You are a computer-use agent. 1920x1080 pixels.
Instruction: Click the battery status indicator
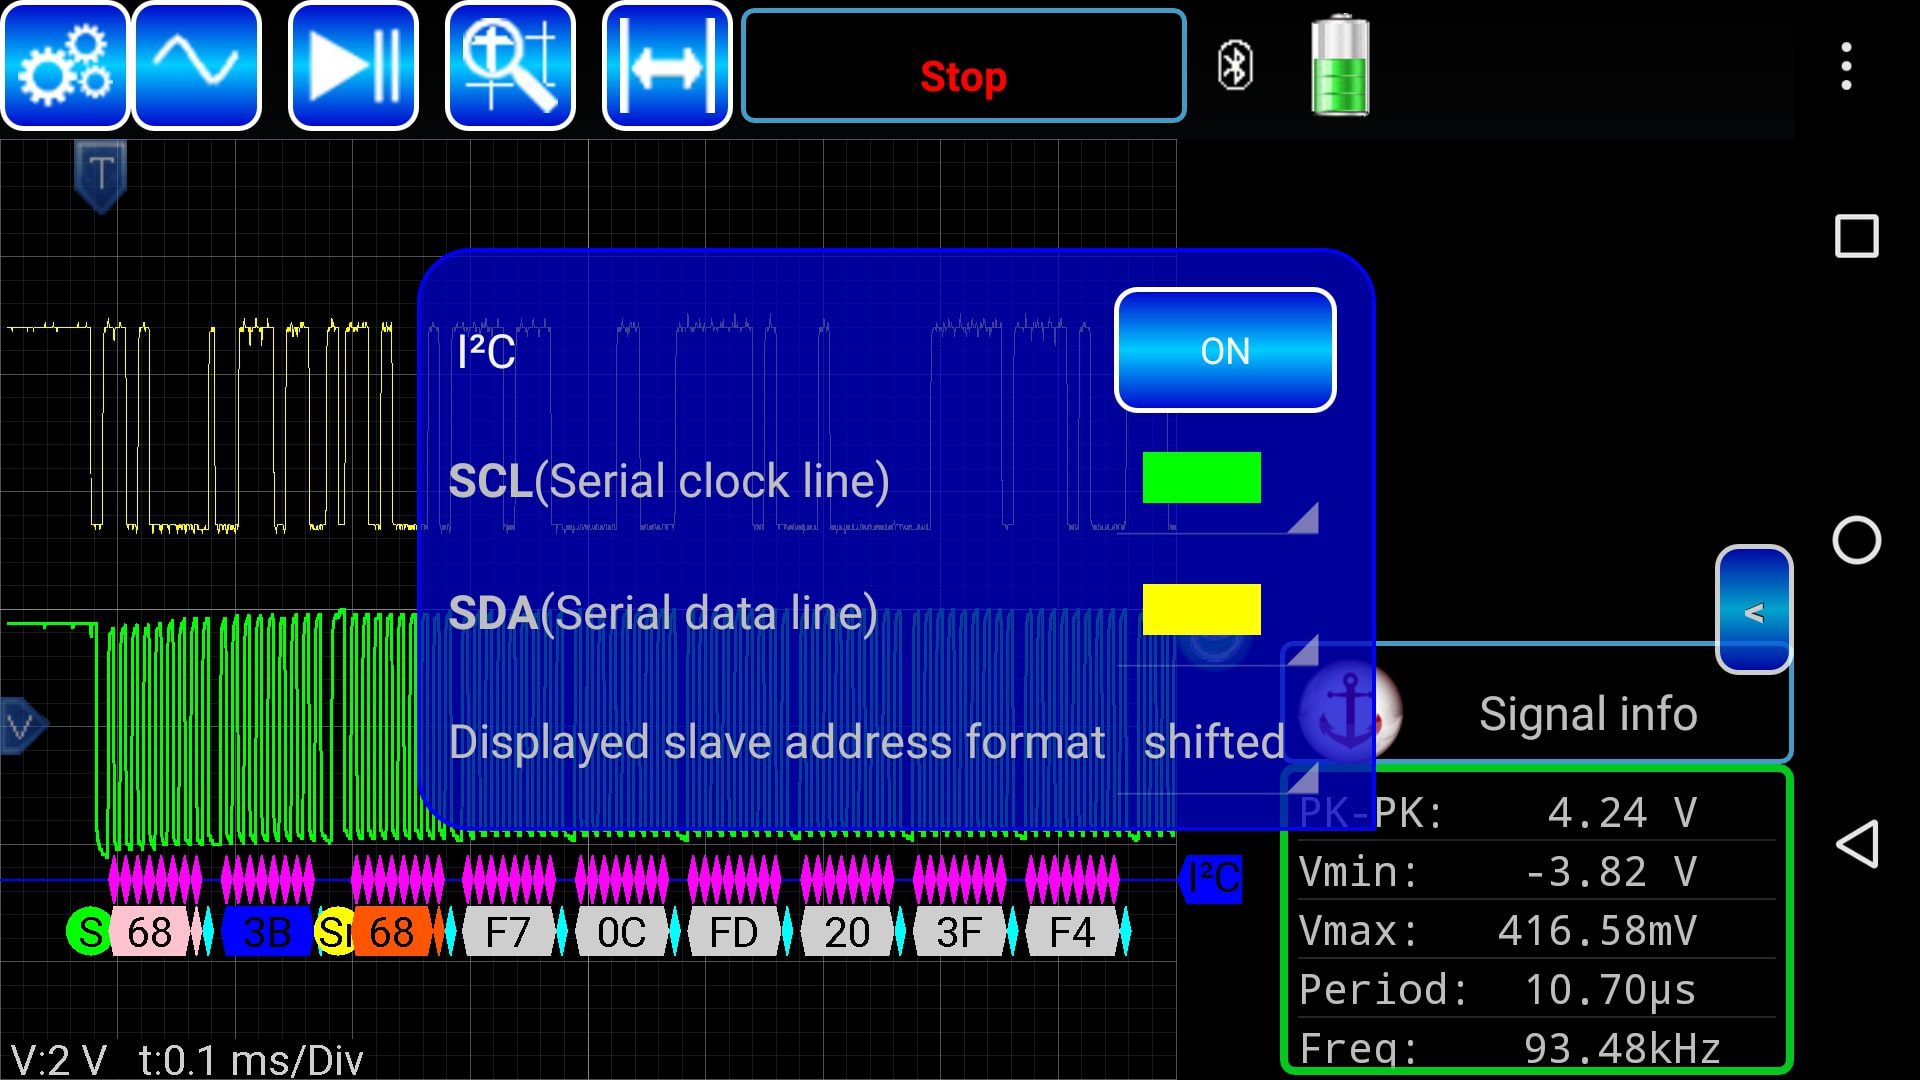click(1340, 65)
